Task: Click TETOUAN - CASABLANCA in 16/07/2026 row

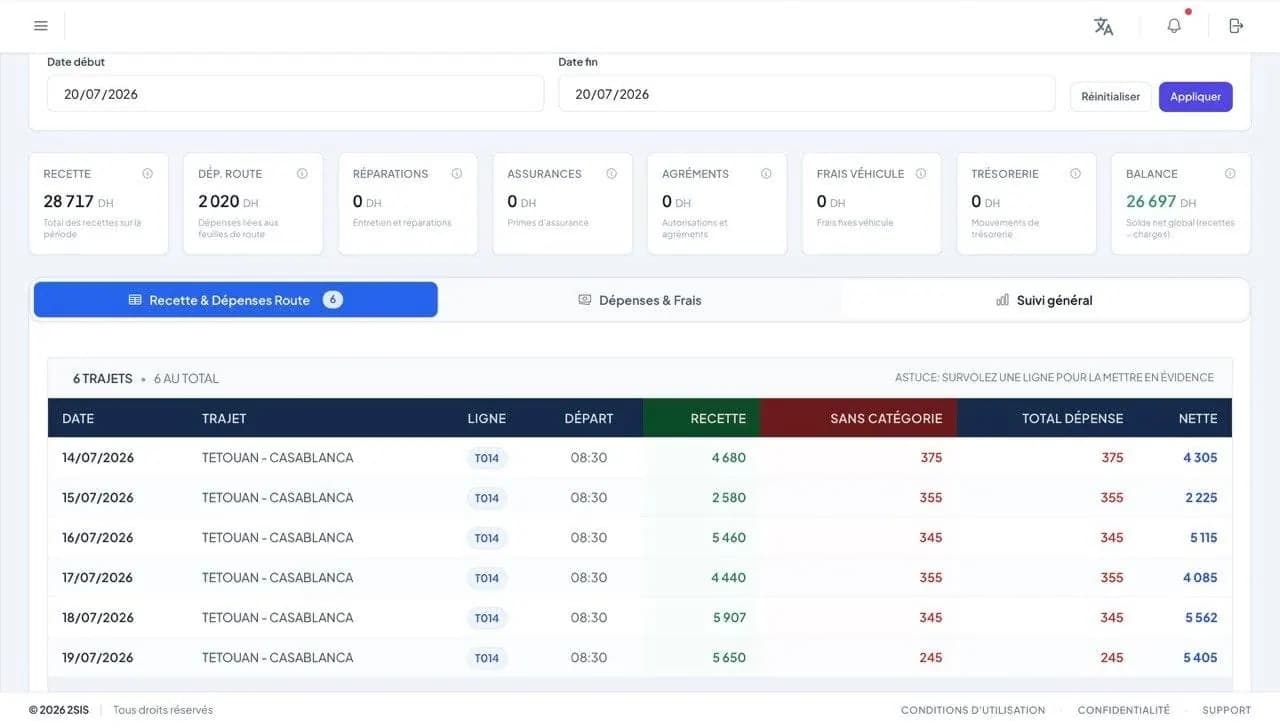Action: pos(277,538)
